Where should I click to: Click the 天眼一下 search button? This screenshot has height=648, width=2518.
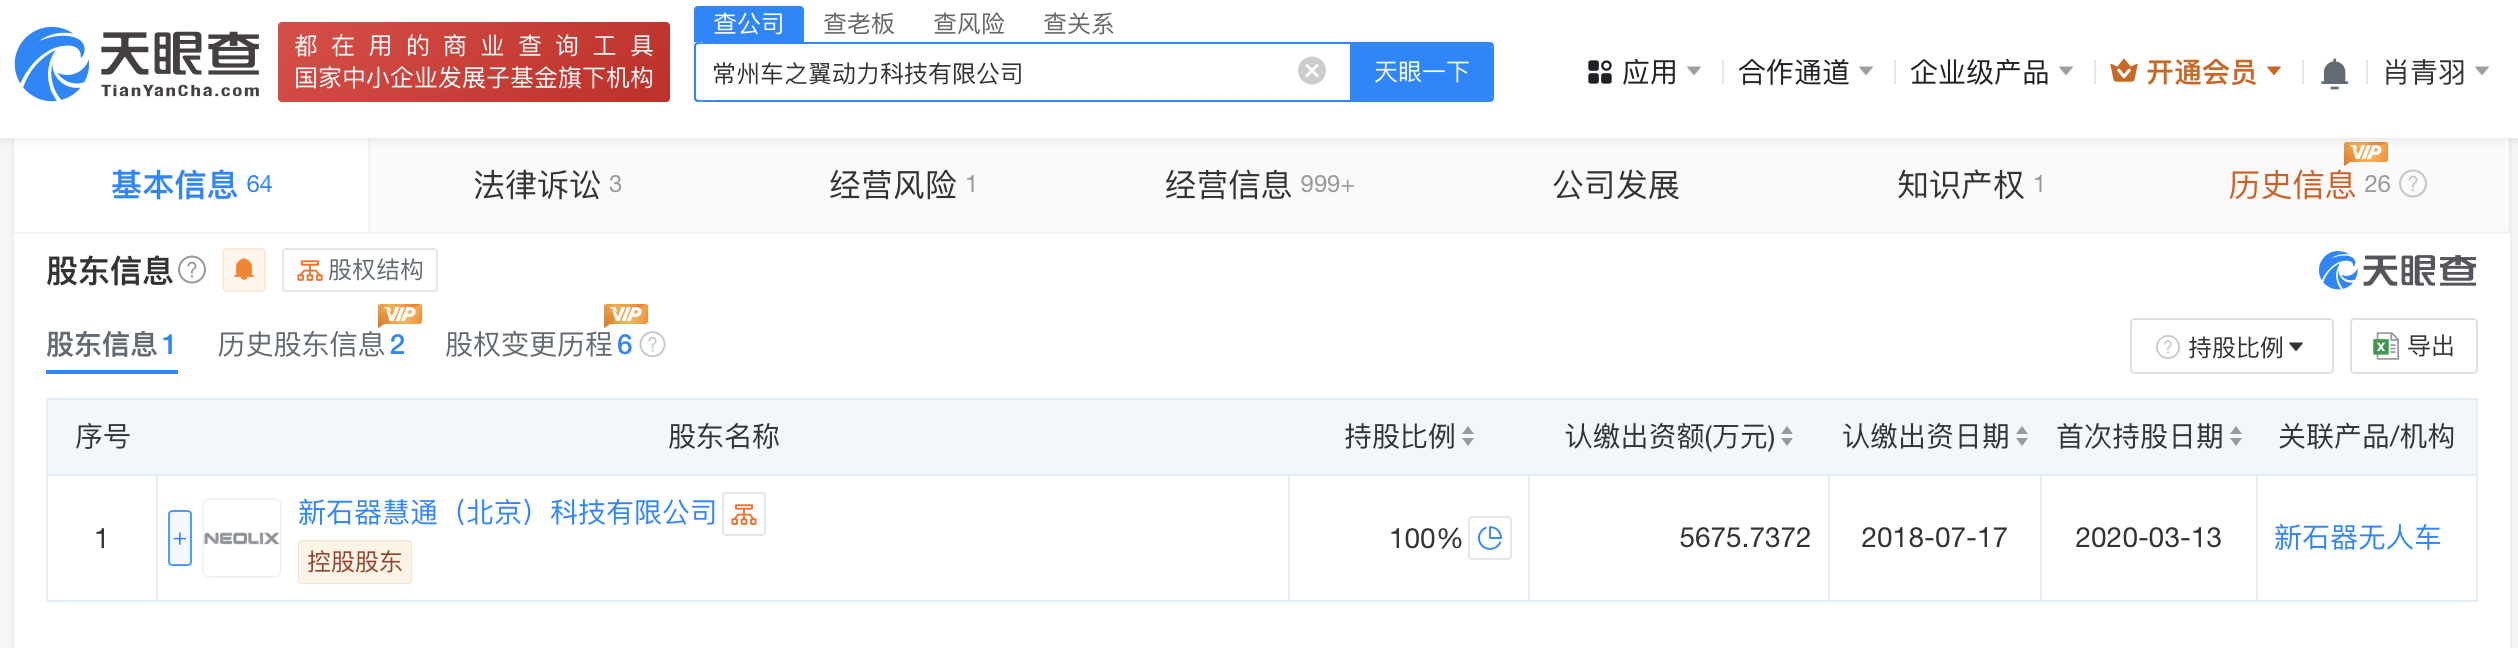click(x=1421, y=72)
